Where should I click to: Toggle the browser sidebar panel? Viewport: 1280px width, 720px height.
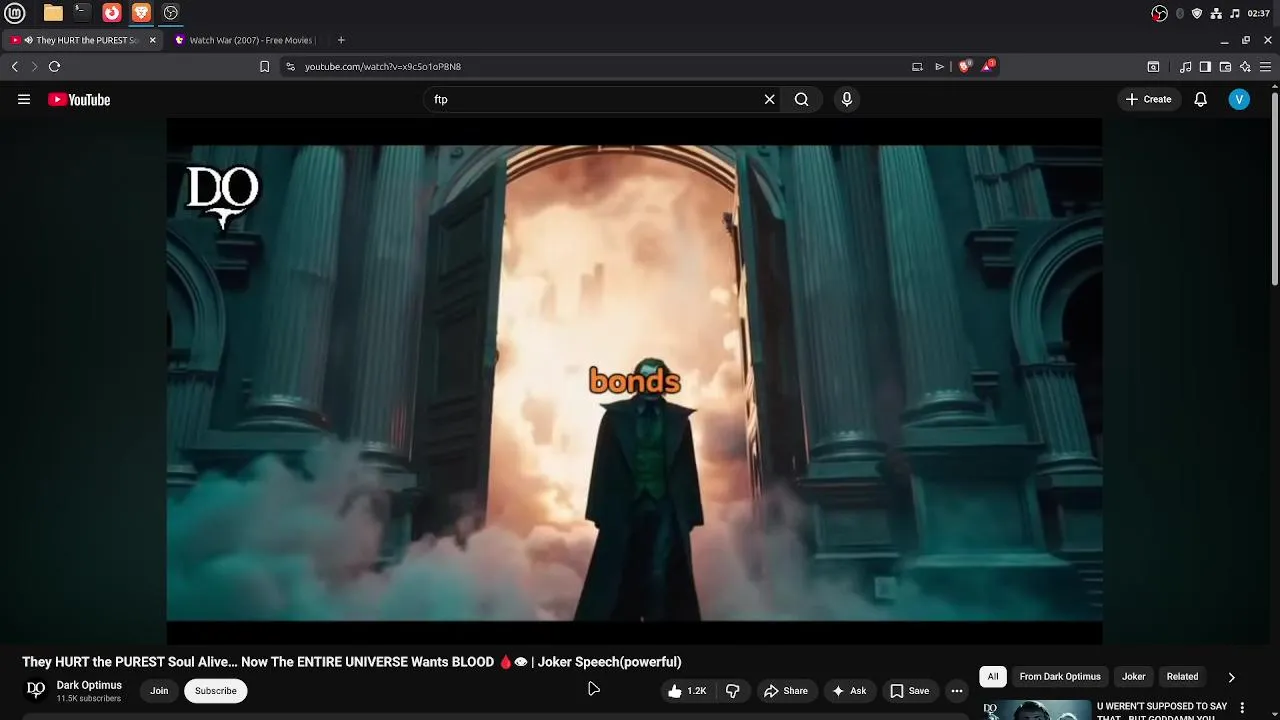(x=1205, y=66)
